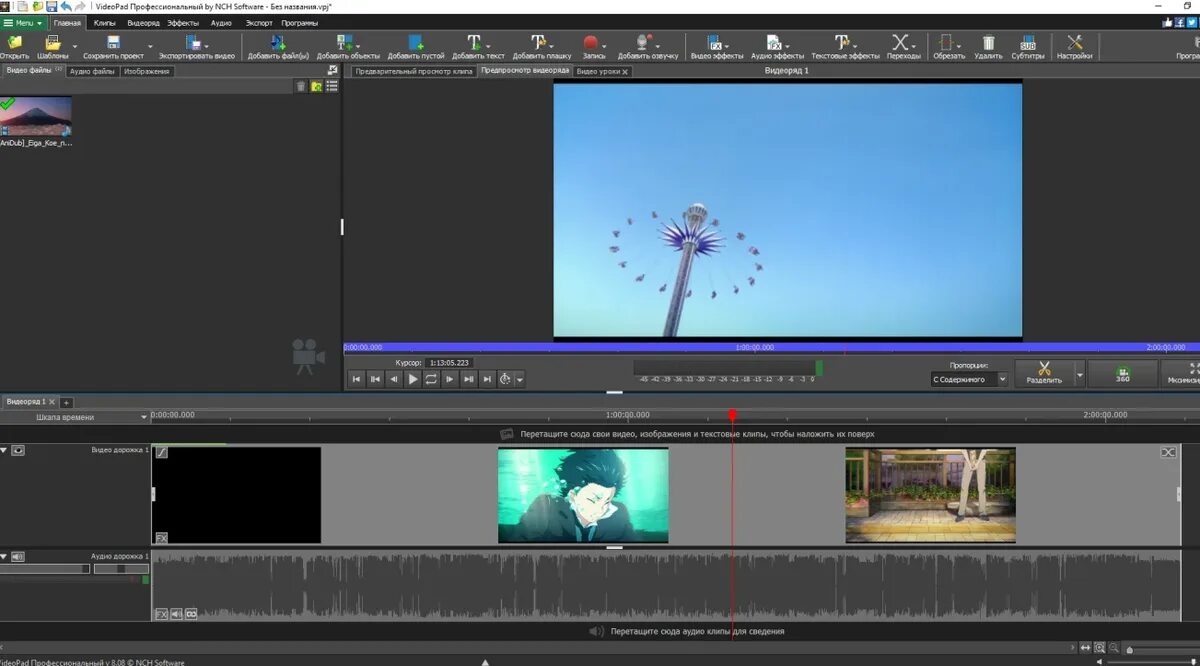
Task: Click the Обрезать trim icon
Action: [946, 43]
